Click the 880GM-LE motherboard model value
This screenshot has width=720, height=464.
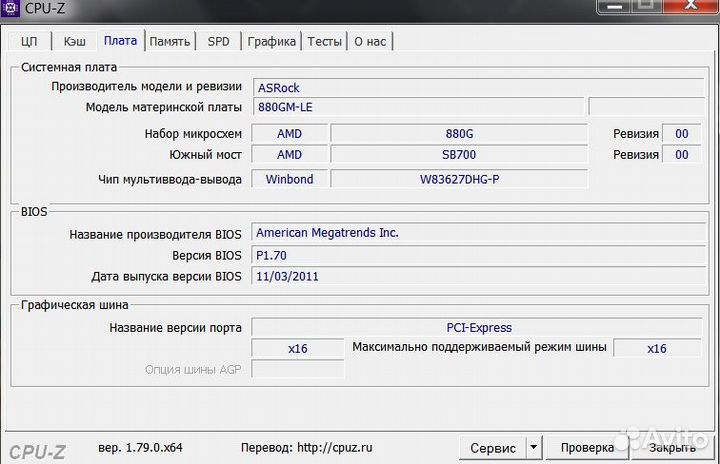click(x=418, y=107)
